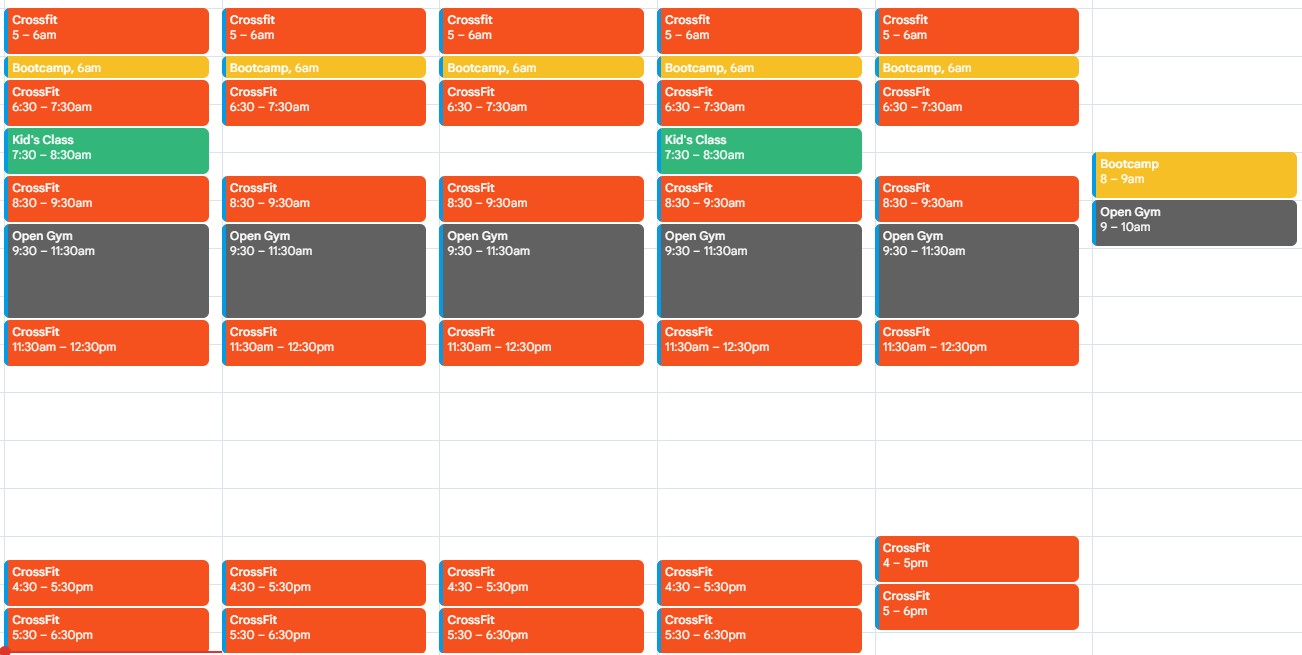Open Kid's Class 7:30 event in first column
The height and width of the screenshot is (655, 1302).
coord(107,151)
